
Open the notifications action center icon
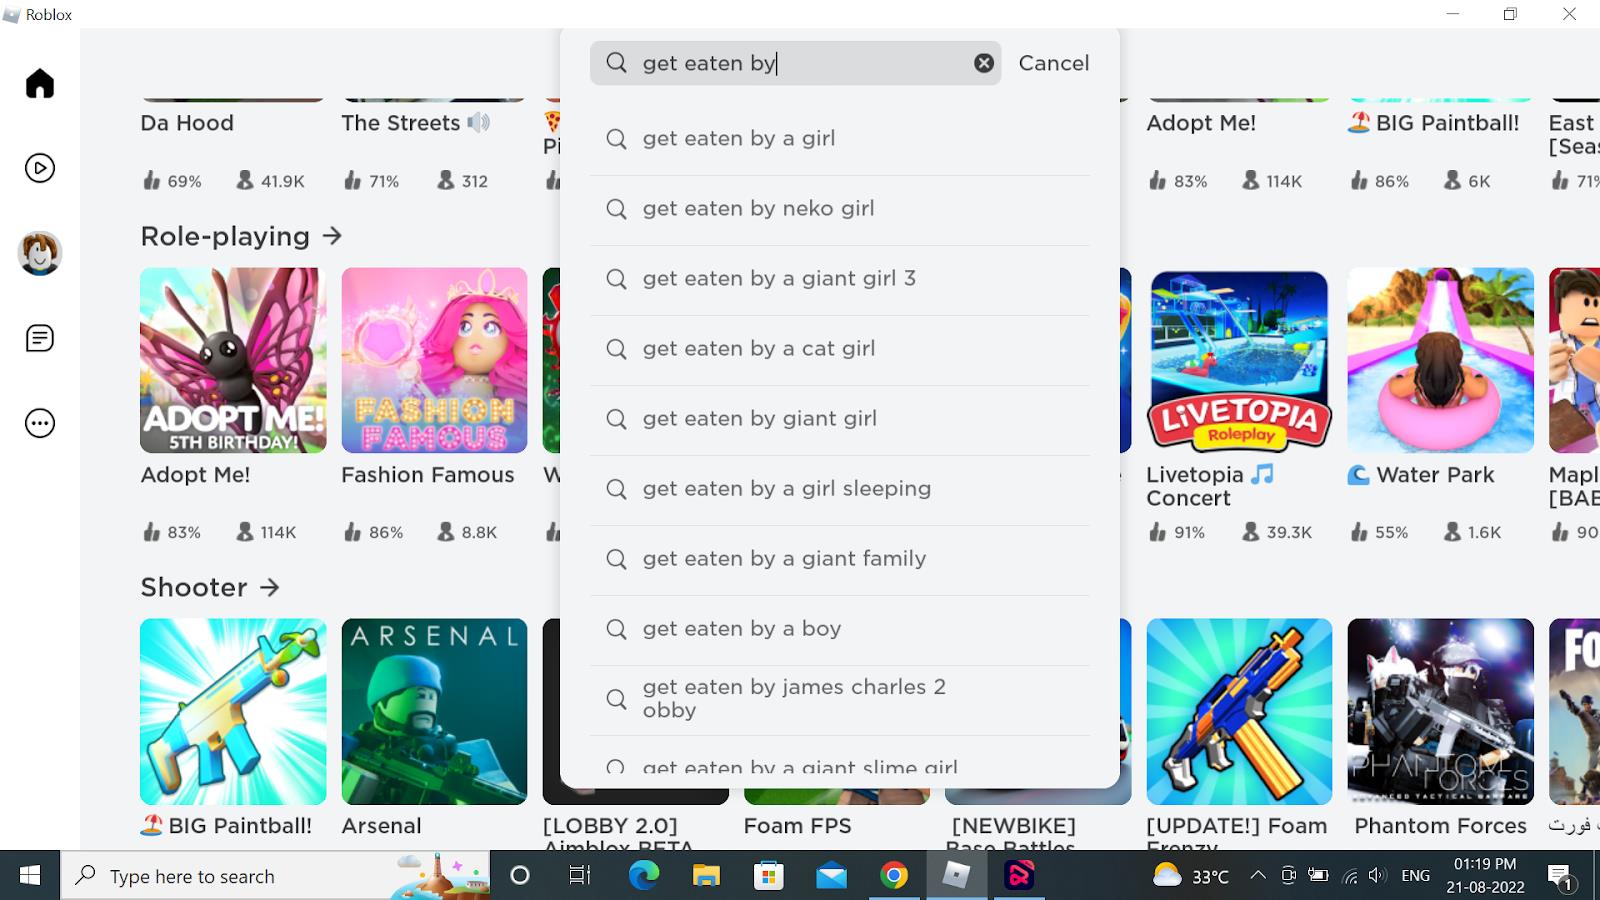[x=1560, y=878]
